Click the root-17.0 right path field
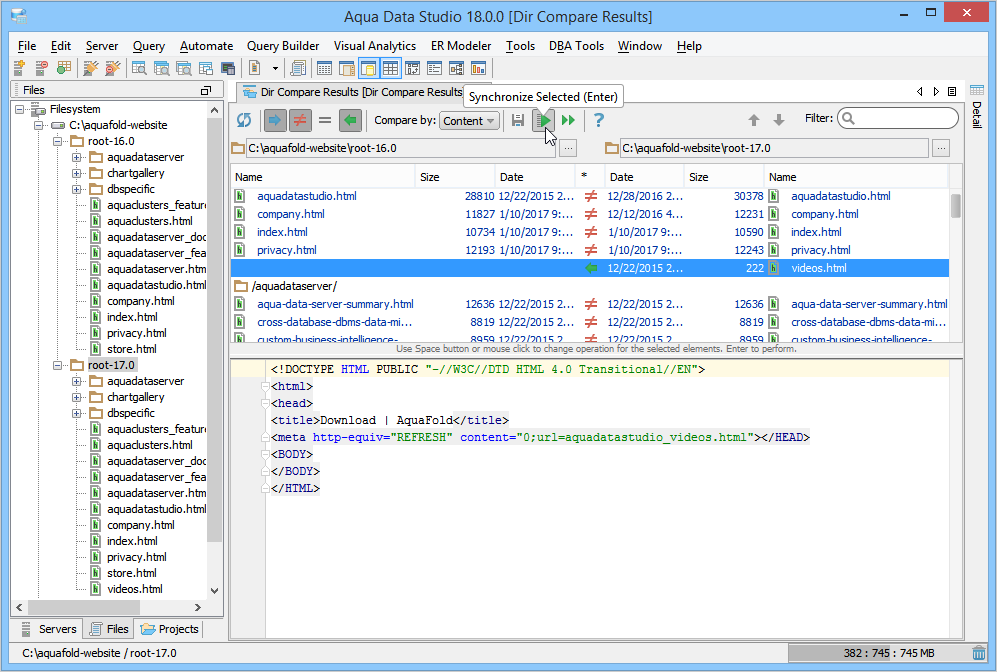This screenshot has width=997, height=672. 774,148
